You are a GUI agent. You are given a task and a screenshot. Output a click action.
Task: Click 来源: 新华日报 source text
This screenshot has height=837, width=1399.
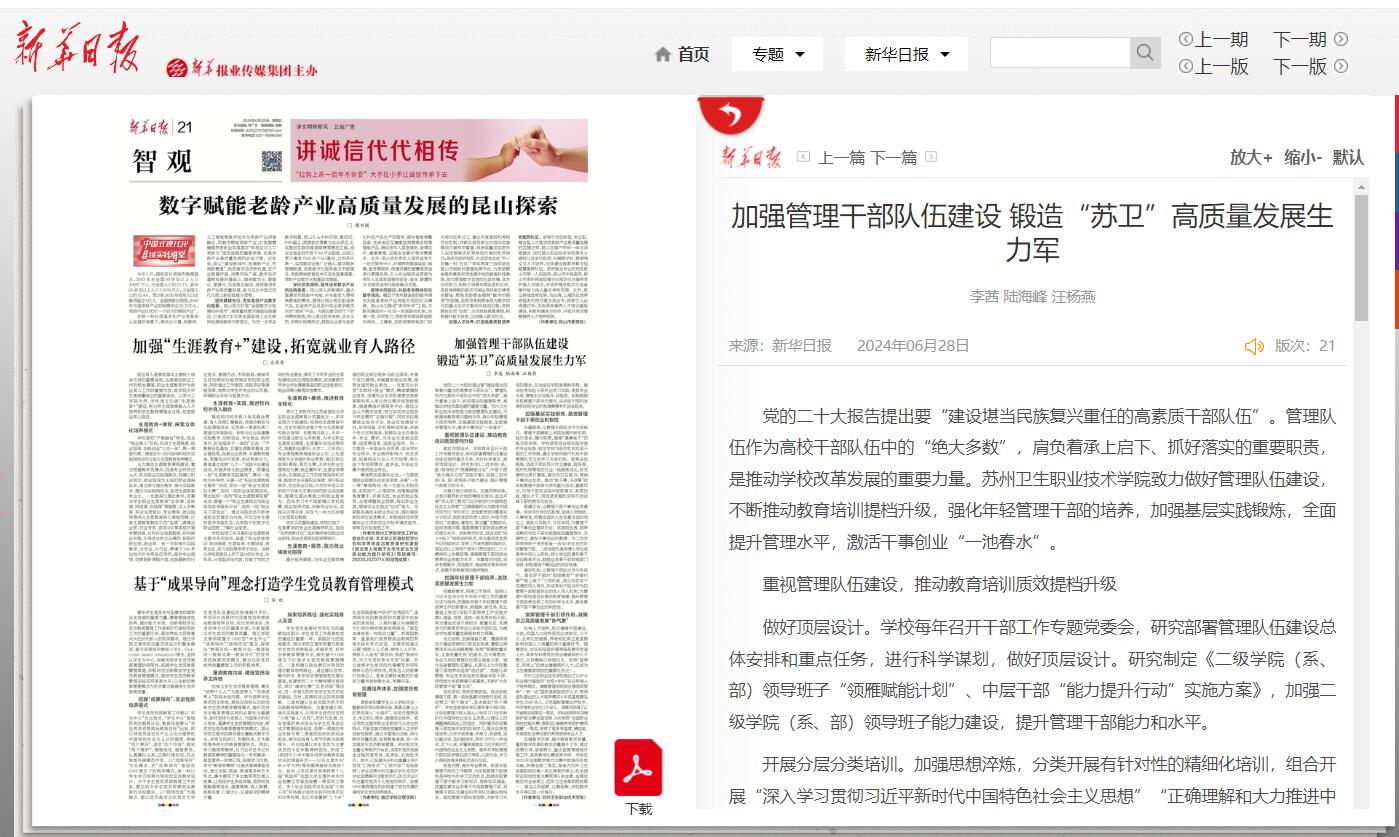pyautogui.click(x=780, y=346)
